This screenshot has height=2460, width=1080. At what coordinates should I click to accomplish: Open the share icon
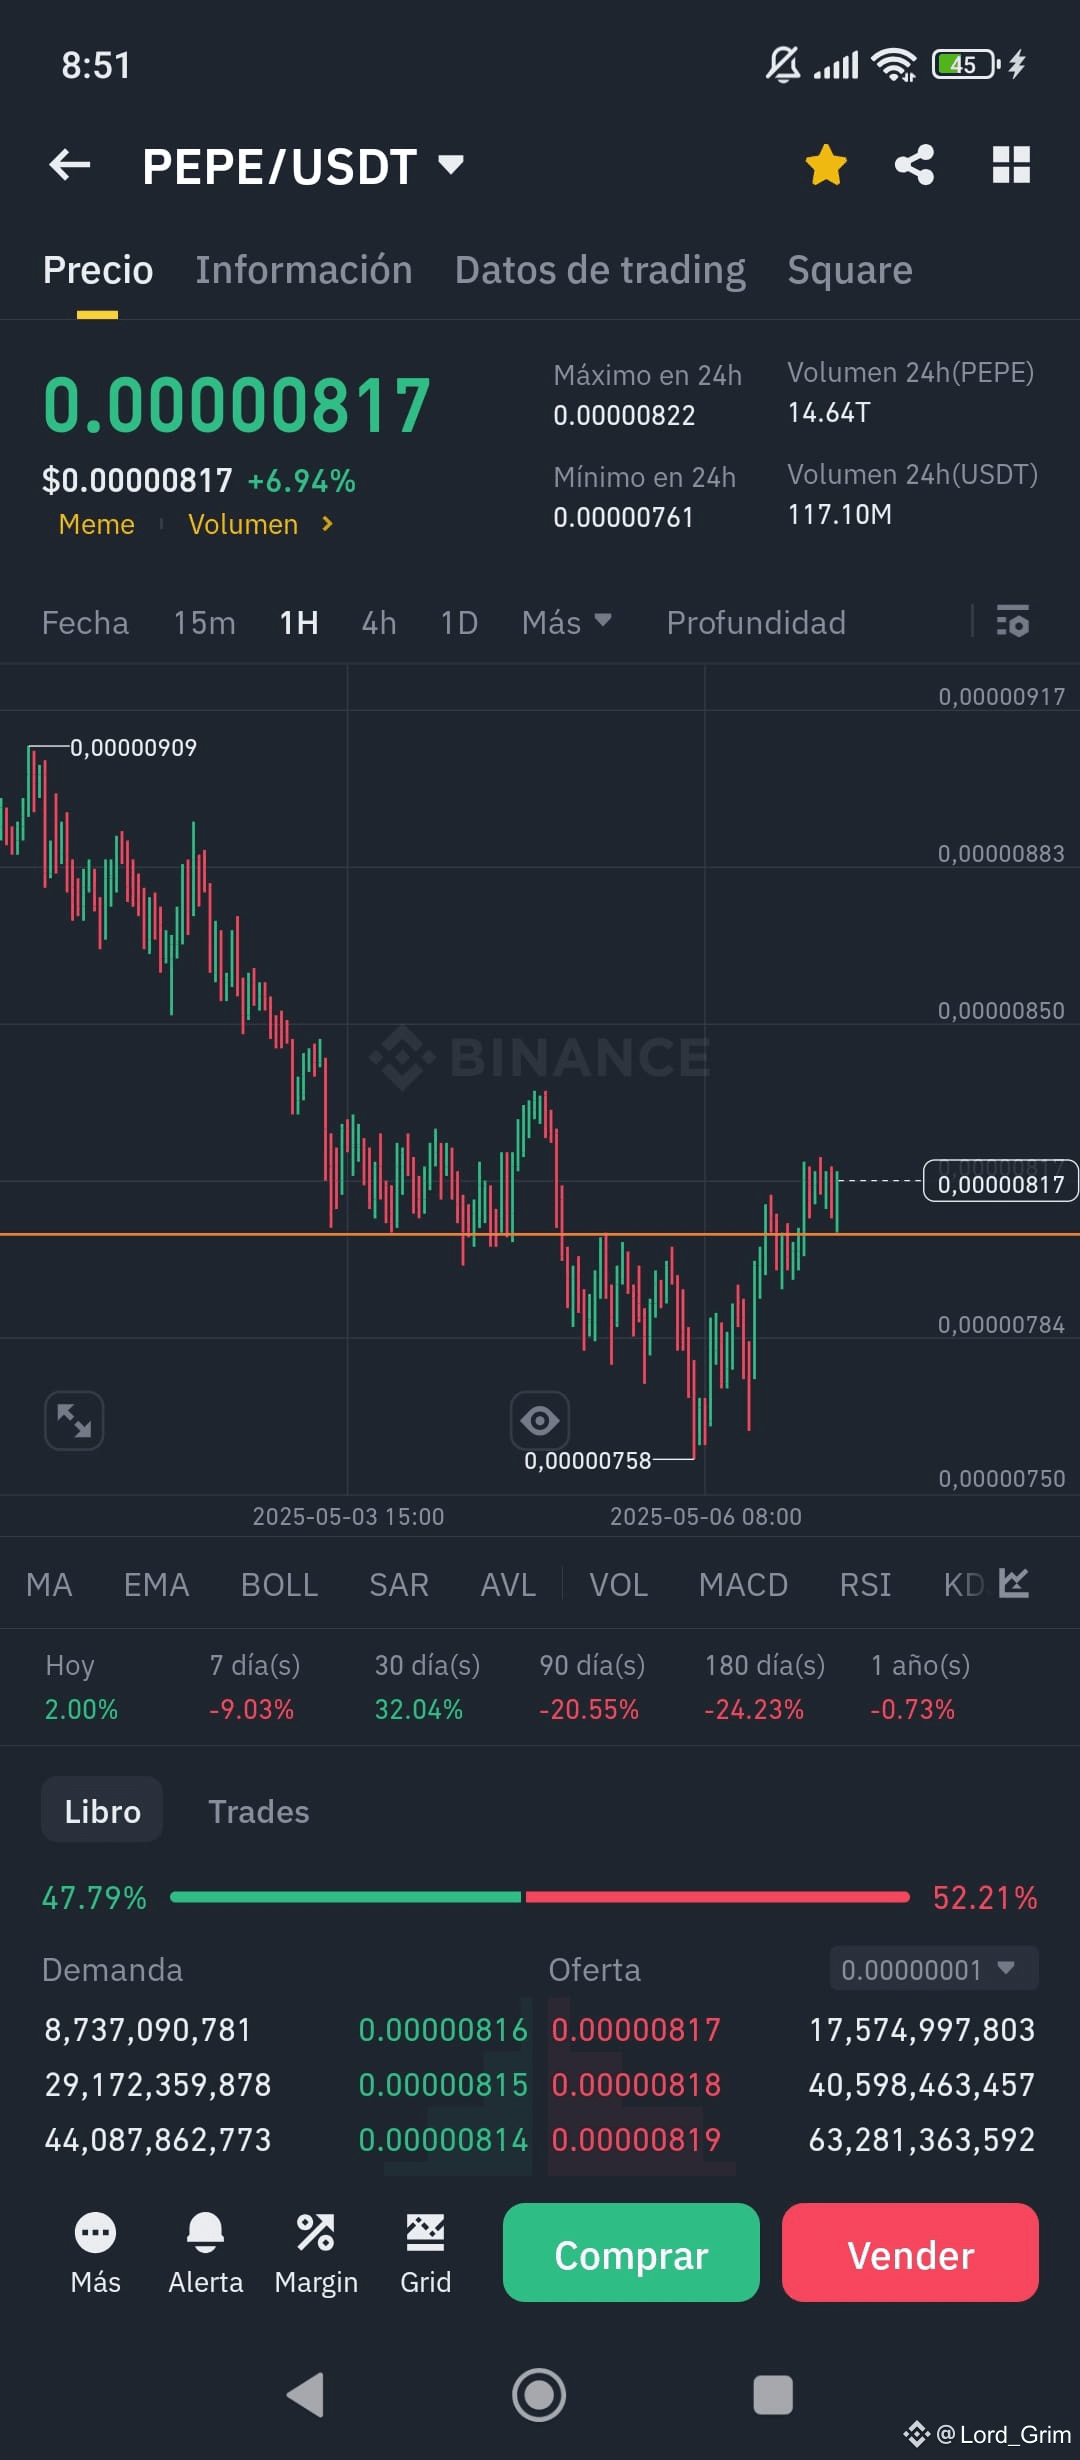(x=914, y=165)
